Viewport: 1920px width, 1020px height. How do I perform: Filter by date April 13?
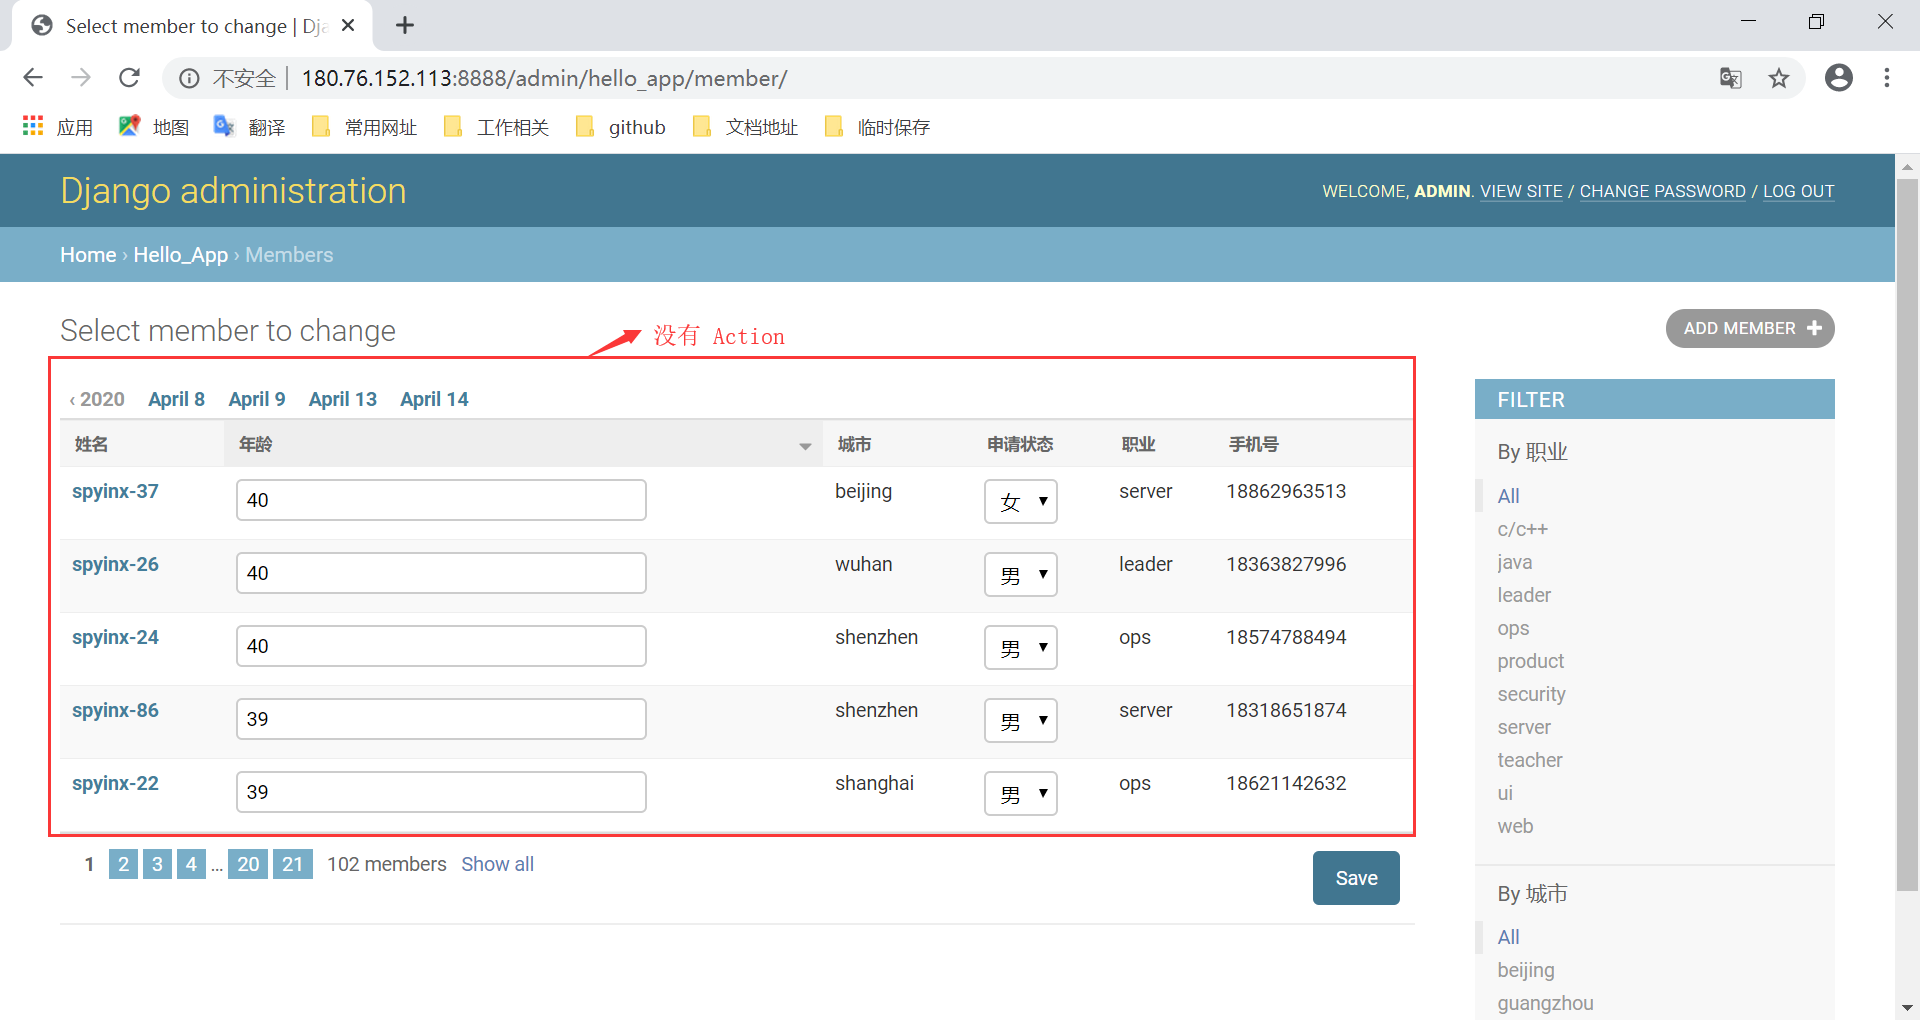click(343, 399)
